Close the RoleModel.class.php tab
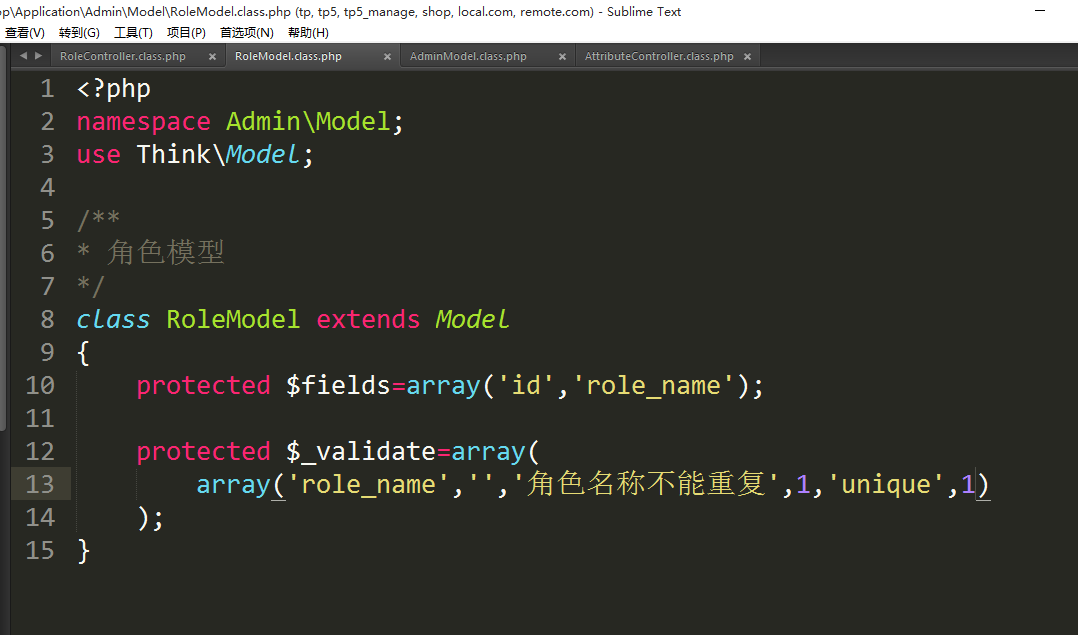Screen dimensions: 1078x635 [x=388, y=57]
